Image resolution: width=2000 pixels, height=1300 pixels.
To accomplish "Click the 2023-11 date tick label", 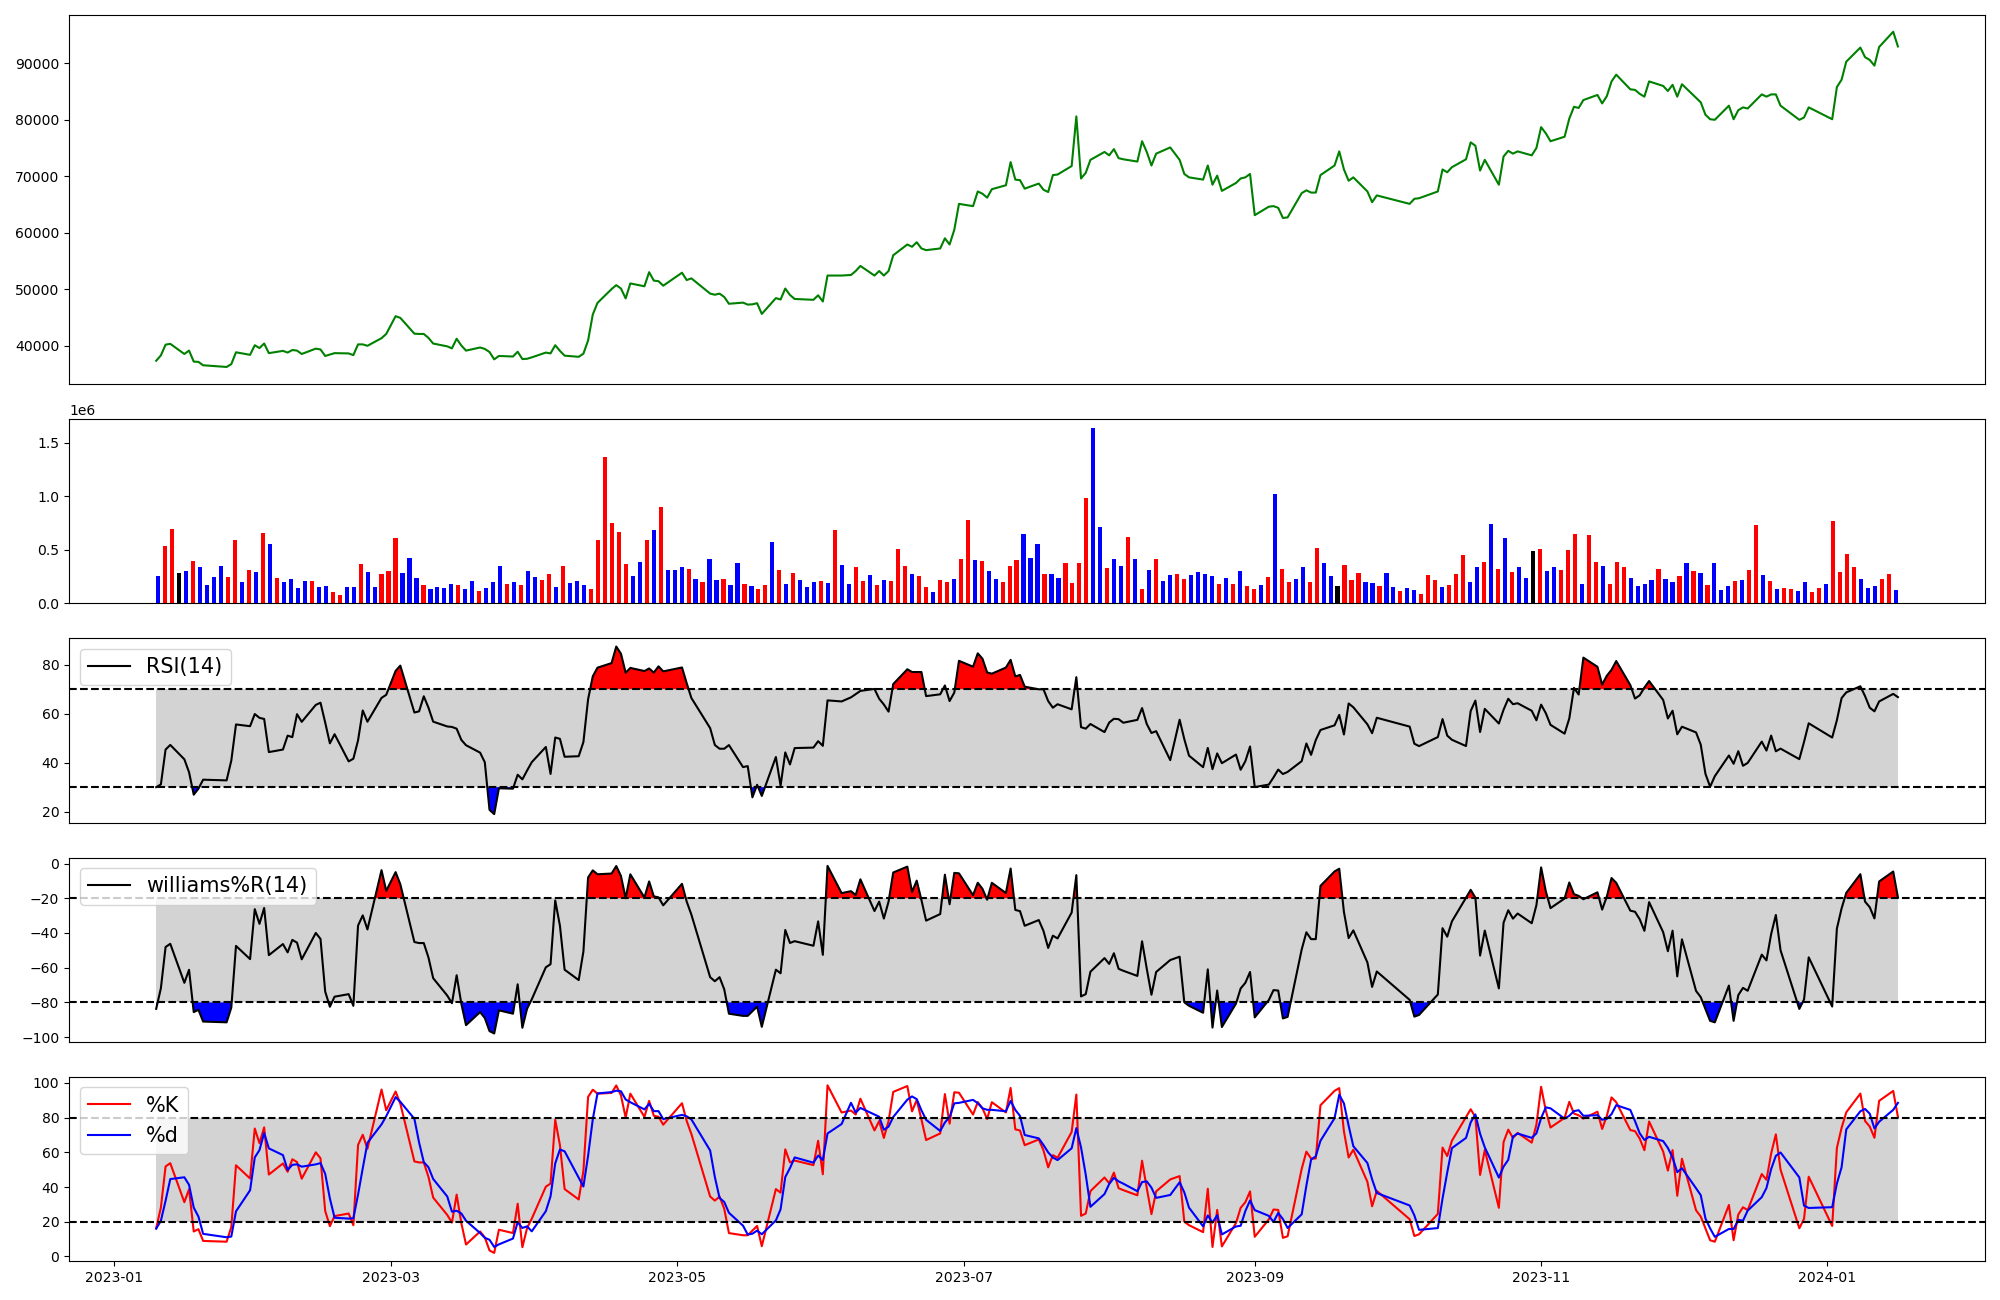I will [1541, 1277].
